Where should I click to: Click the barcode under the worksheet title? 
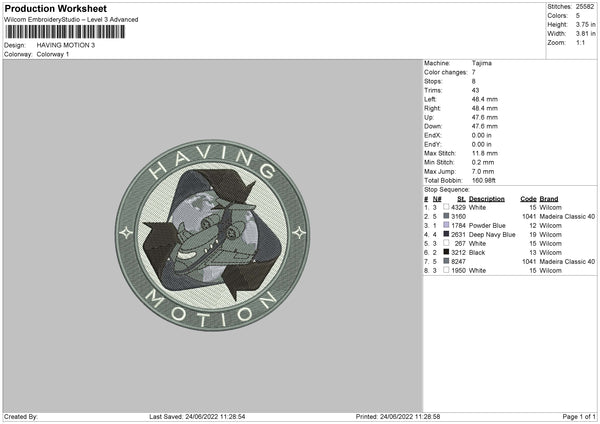pyautogui.click(x=65, y=32)
